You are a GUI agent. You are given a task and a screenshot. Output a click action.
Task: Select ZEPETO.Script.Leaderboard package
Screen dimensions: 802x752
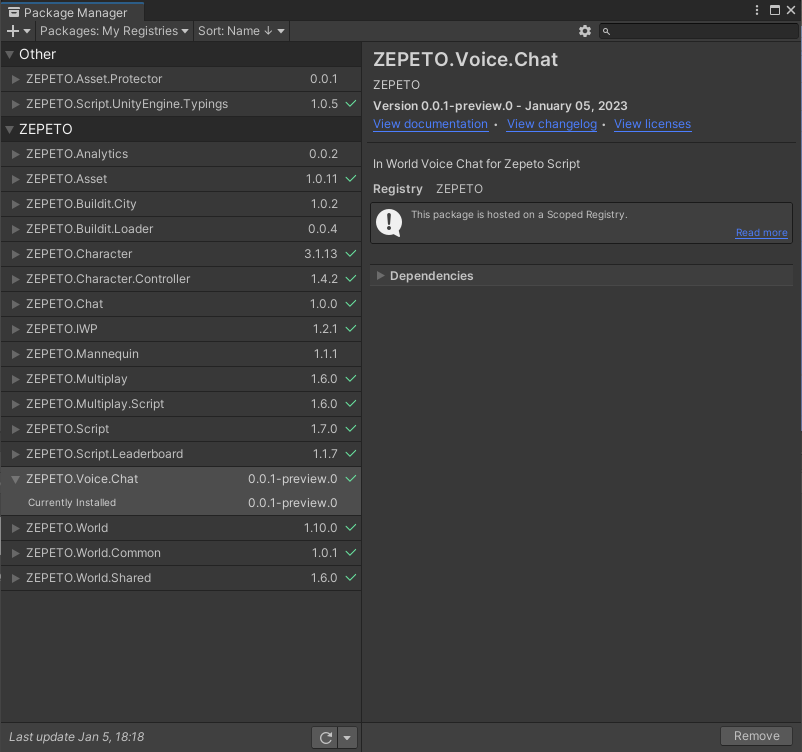[181, 454]
